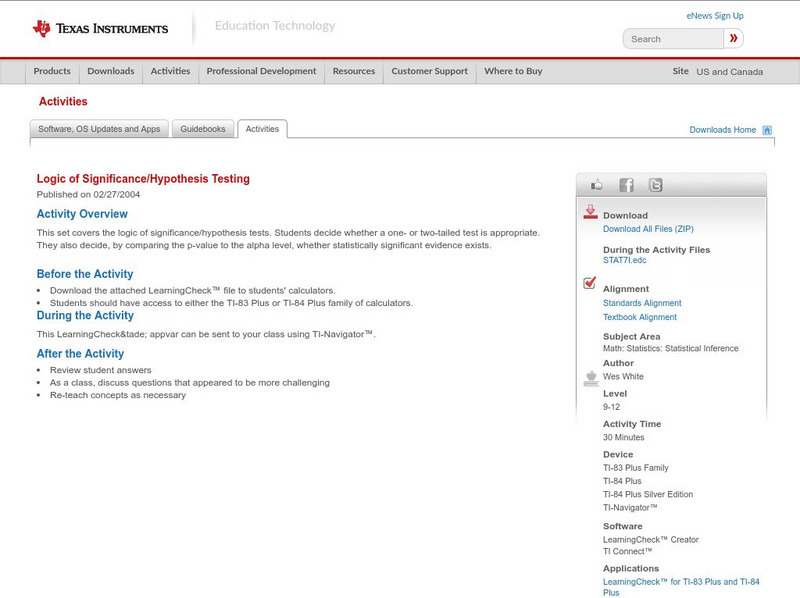The width and height of the screenshot is (800, 598).
Task: Open LearningCheck for TI-83 Plus application link
Action: click(681, 587)
